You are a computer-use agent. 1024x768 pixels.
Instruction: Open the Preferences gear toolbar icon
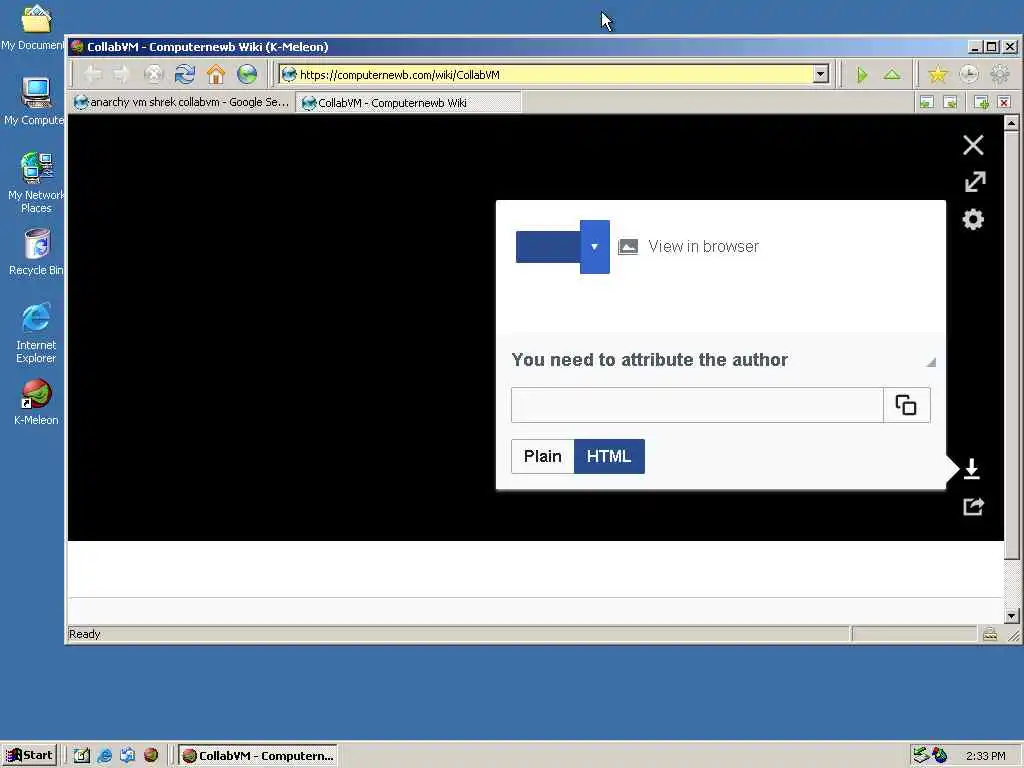pyautogui.click(x=1000, y=75)
